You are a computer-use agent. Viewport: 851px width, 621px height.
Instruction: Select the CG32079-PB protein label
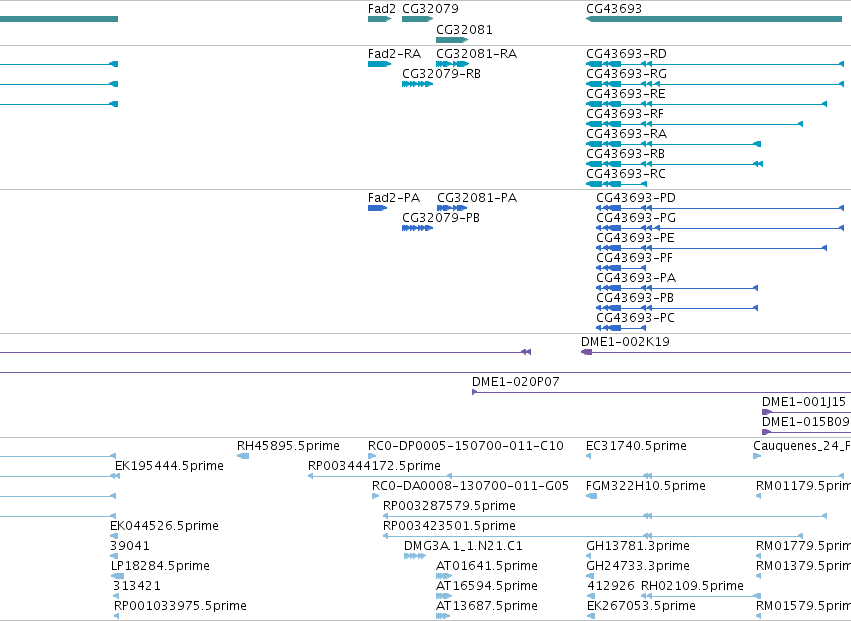[x=441, y=218]
